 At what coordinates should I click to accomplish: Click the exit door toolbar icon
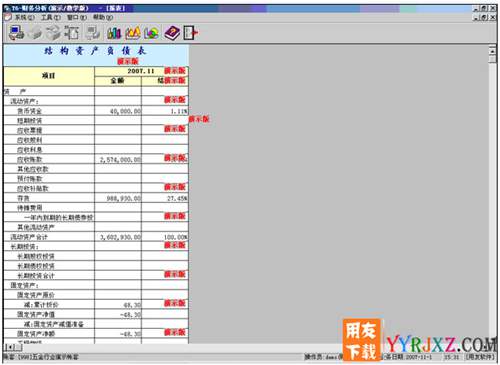[191, 33]
